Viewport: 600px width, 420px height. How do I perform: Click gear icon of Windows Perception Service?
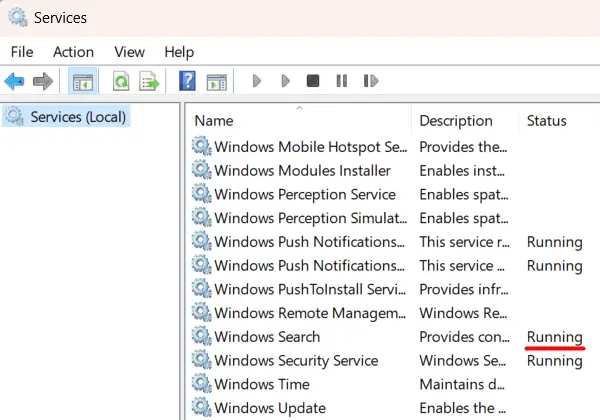(201, 194)
